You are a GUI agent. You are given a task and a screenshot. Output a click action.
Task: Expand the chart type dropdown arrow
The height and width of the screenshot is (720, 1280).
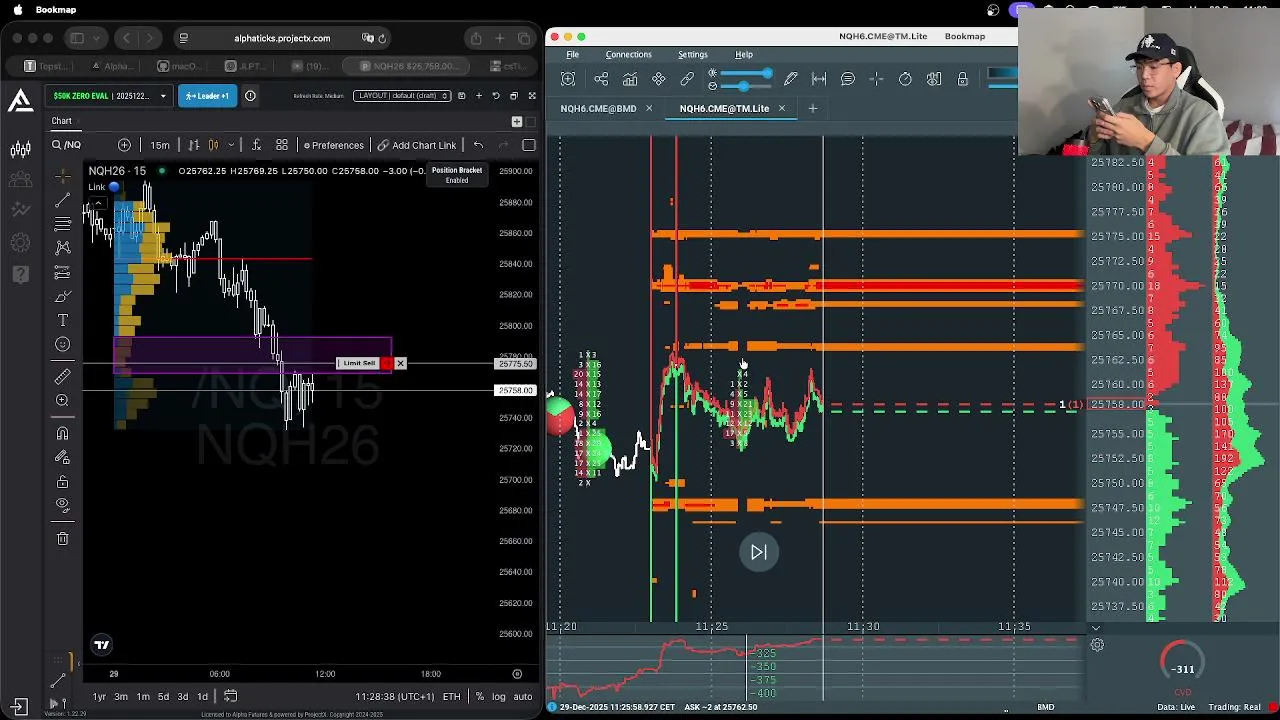click(231, 145)
